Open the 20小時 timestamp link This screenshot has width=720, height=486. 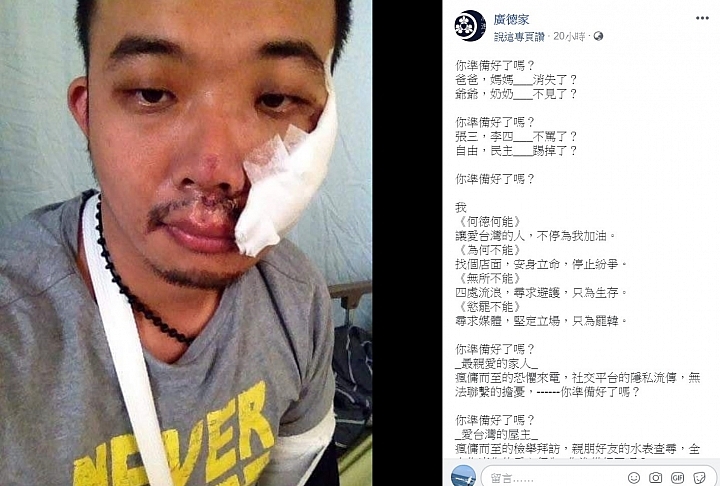569,37
